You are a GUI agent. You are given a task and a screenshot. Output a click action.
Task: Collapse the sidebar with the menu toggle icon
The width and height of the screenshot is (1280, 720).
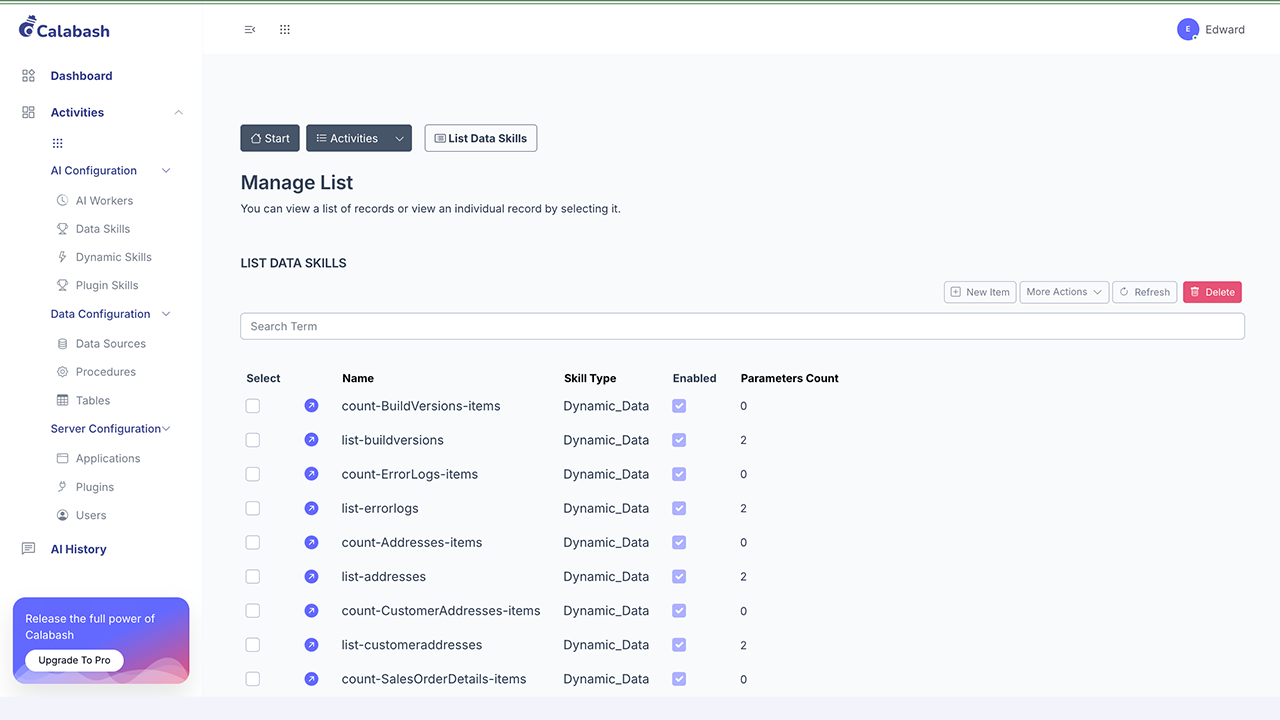coord(250,30)
